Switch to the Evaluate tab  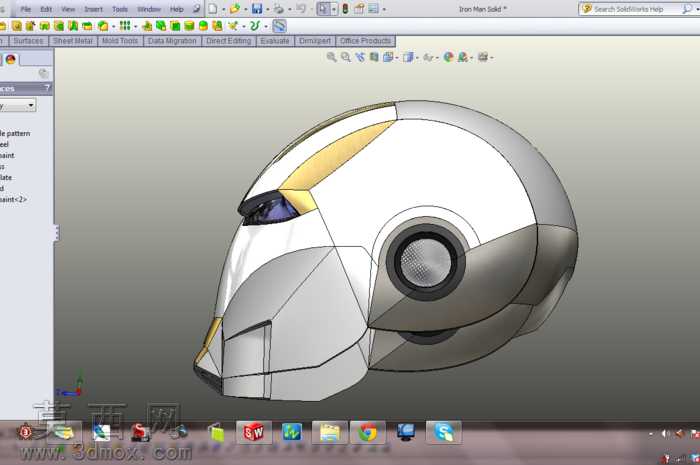tap(275, 41)
